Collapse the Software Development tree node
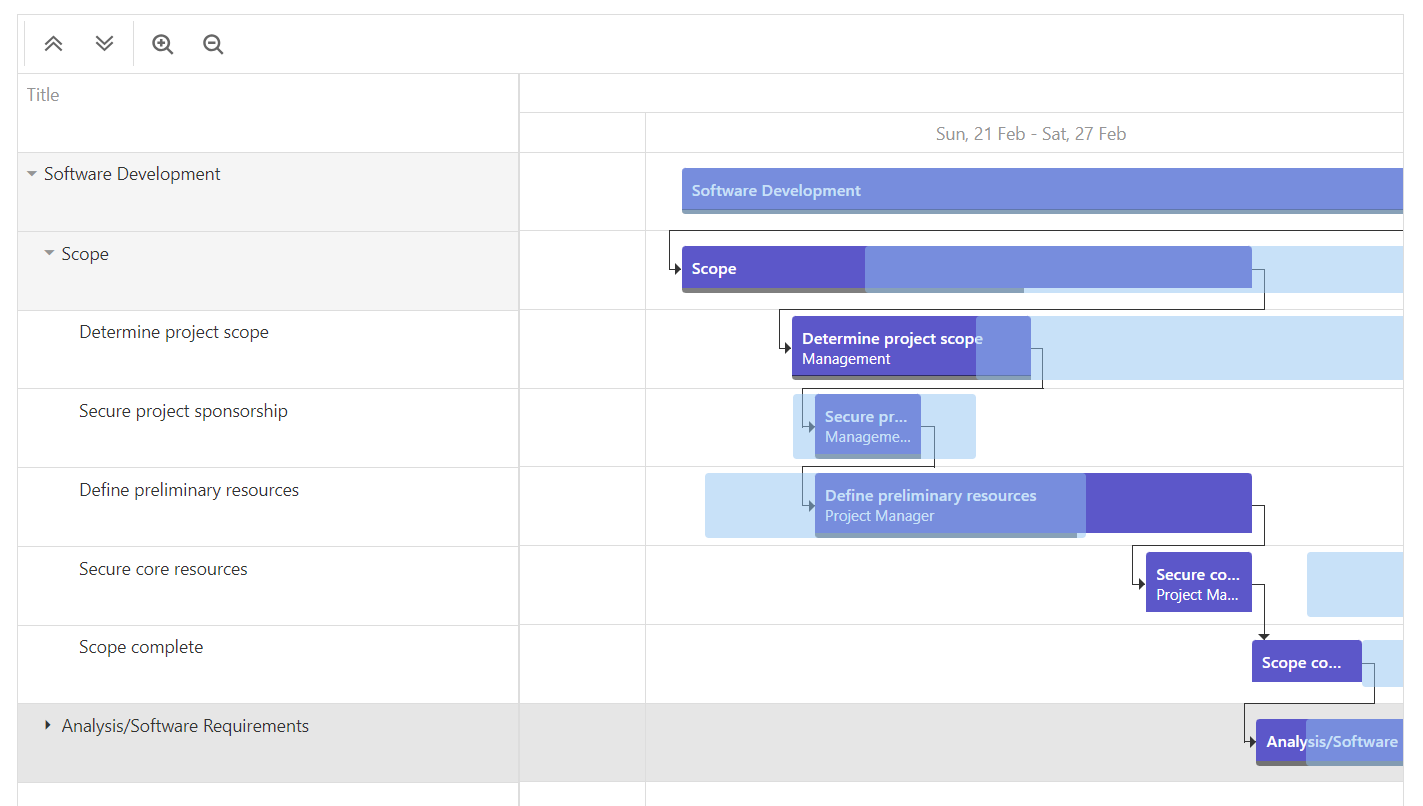 coord(32,174)
